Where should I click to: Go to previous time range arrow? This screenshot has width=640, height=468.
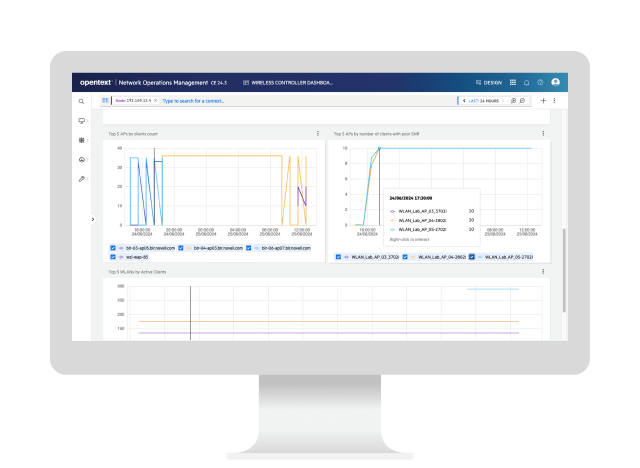[x=464, y=101]
